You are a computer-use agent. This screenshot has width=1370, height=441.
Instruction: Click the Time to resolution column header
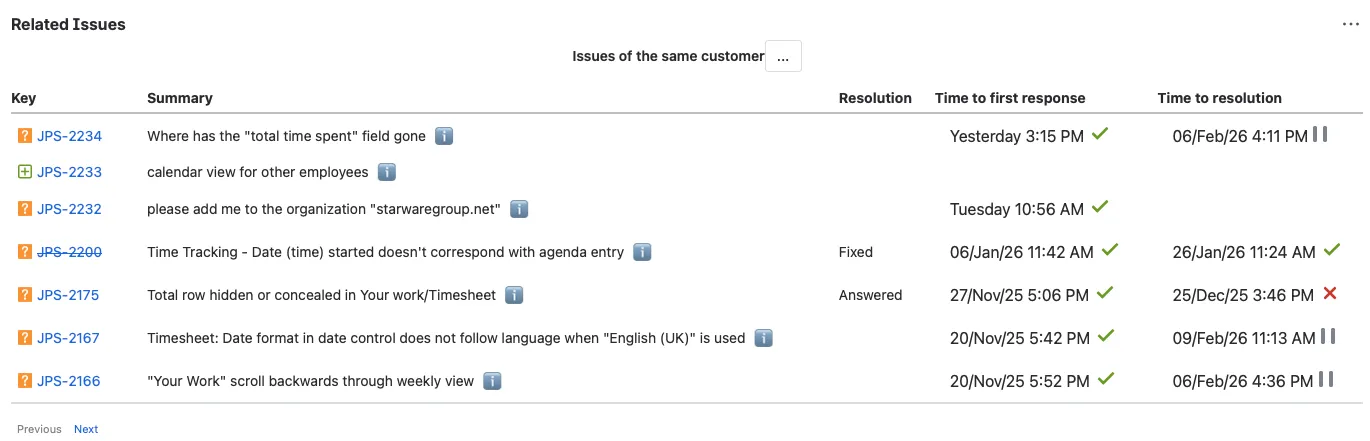(1219, 98)
